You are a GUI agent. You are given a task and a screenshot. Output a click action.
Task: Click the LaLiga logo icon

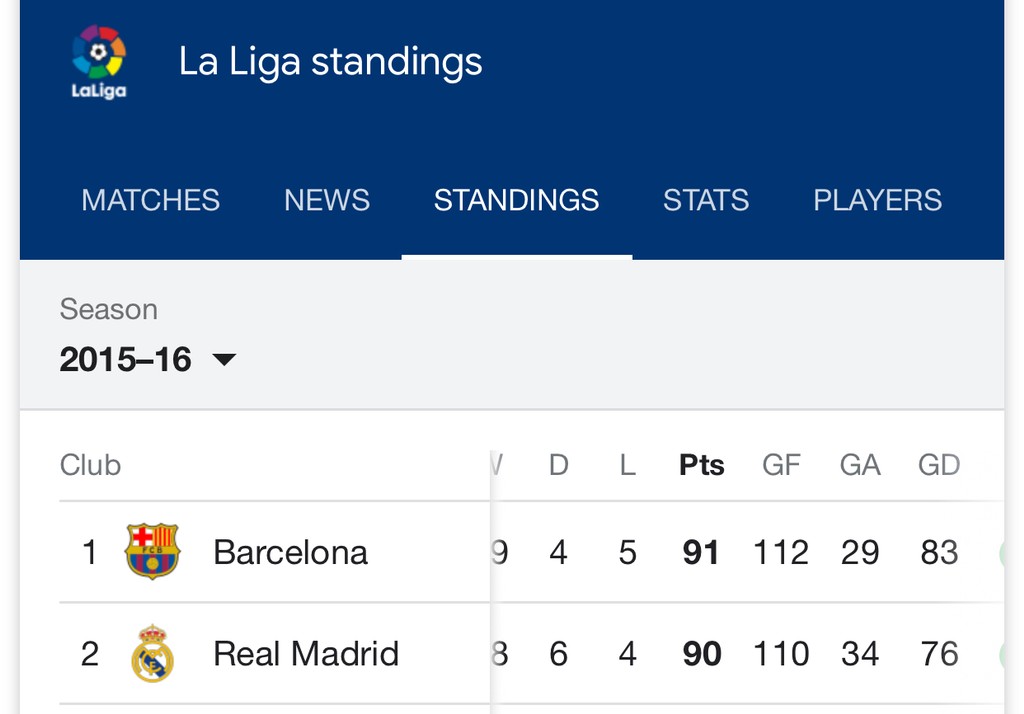99,62
